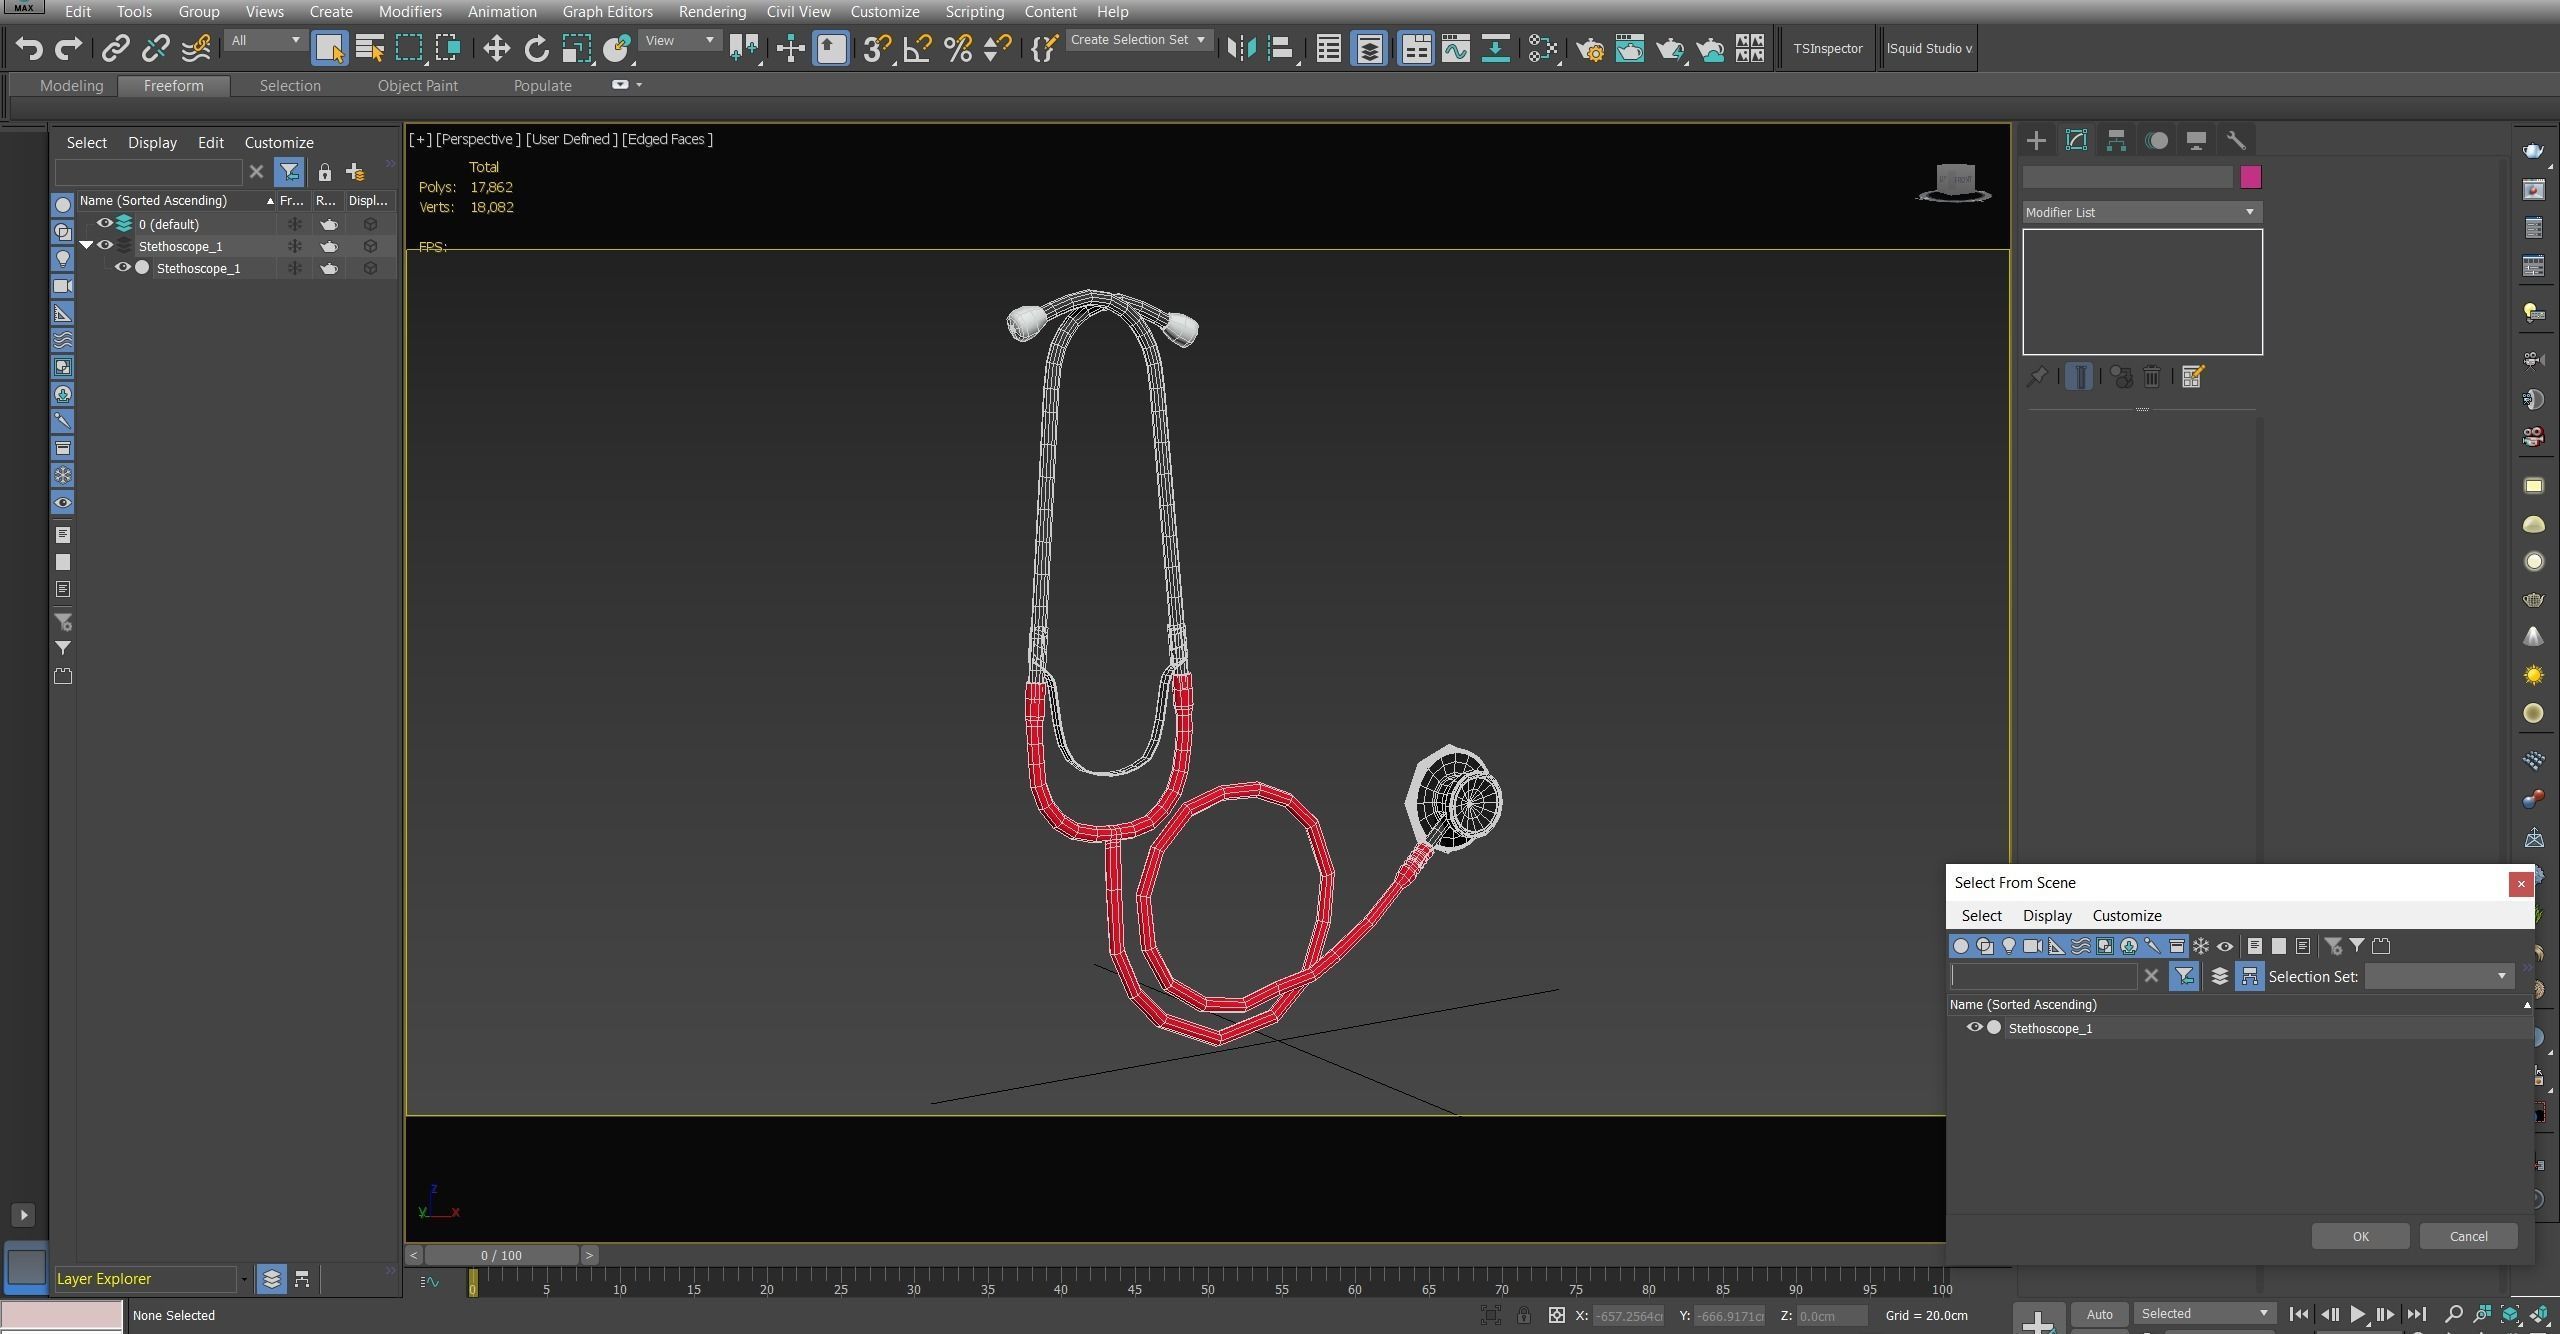Toggle the Angle Snap icon
The image size is (2560, 1334).
coord(917,48)
